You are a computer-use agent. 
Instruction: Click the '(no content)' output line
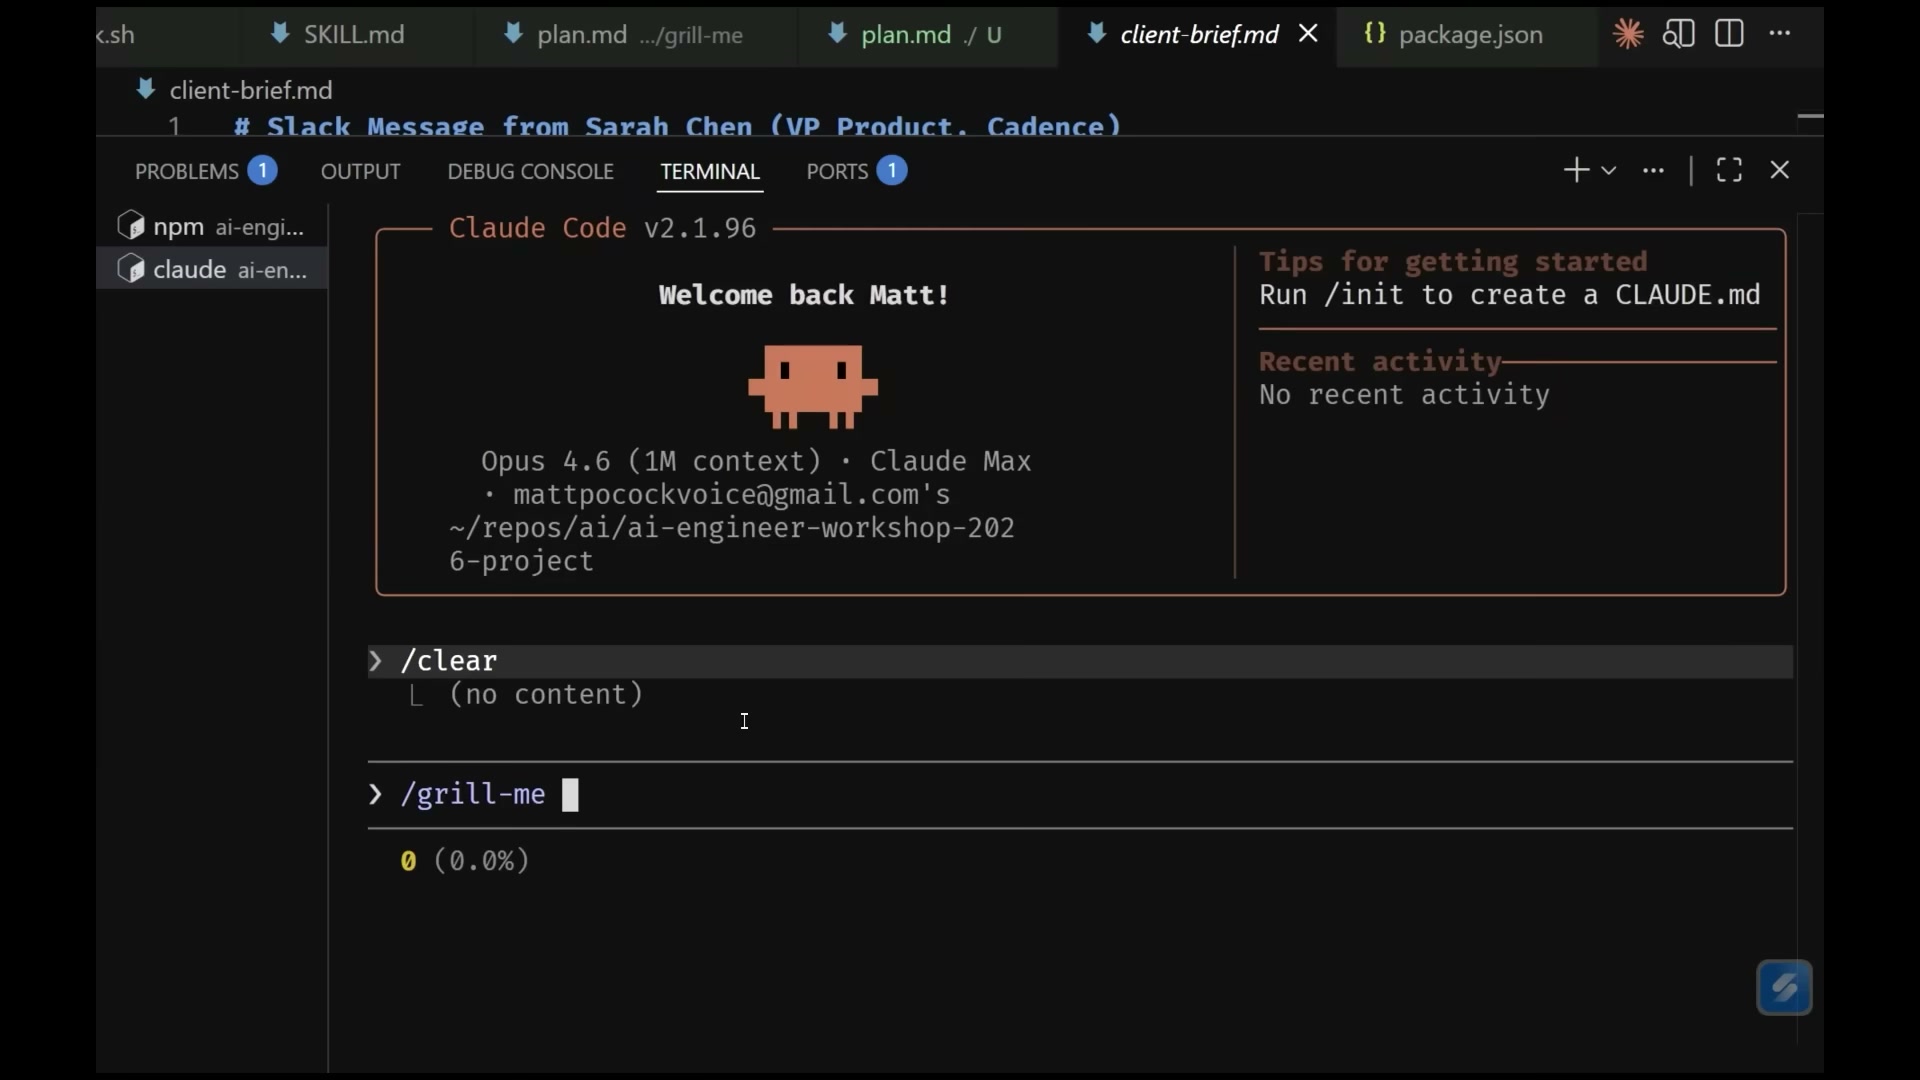click(x=545, y=695)
